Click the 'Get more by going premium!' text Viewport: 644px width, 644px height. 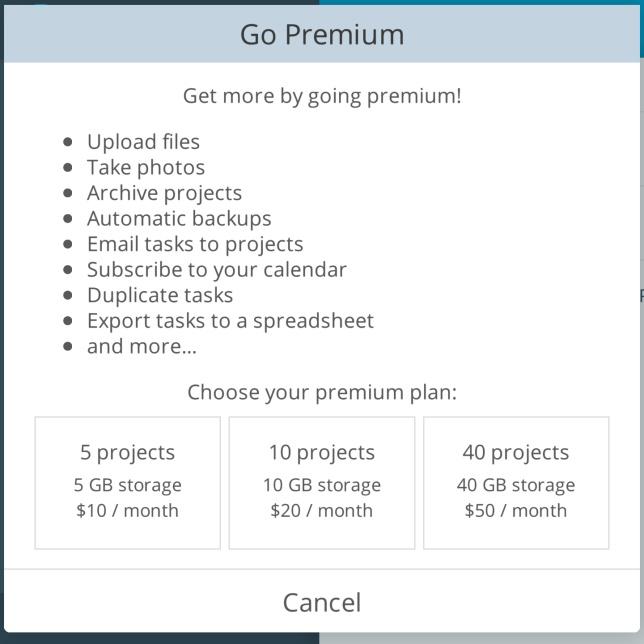click(321, 96)
